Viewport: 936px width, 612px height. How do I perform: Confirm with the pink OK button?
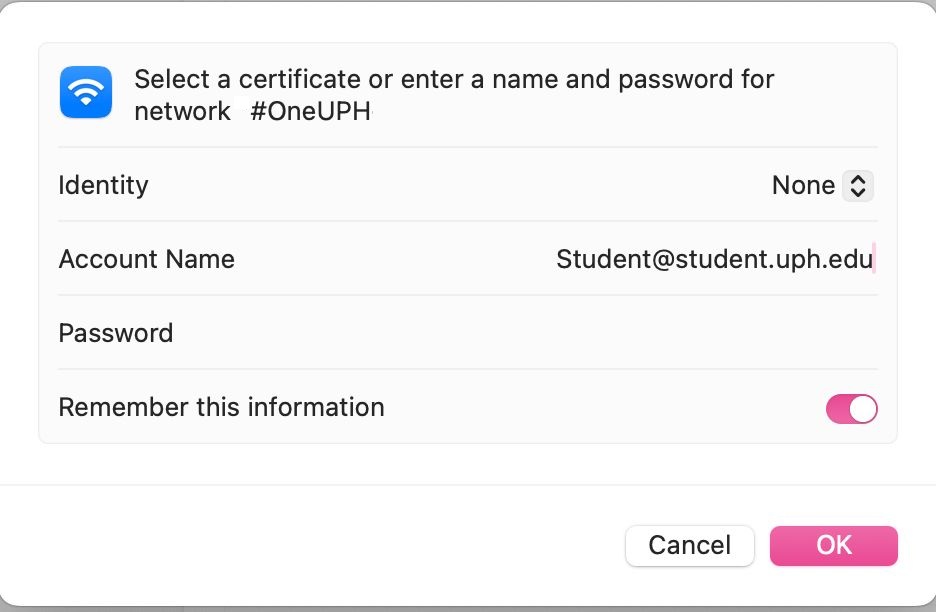[833, 545]
